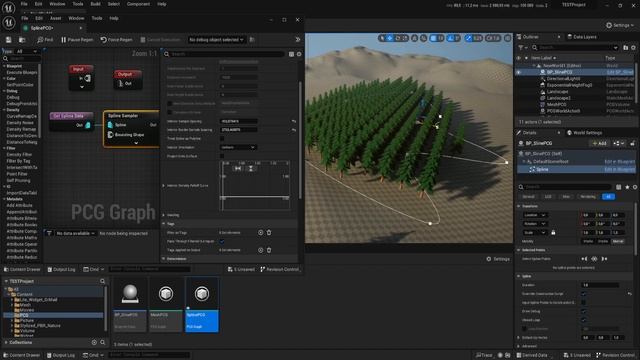Add a new collection with plus icon

coord(94,342)
